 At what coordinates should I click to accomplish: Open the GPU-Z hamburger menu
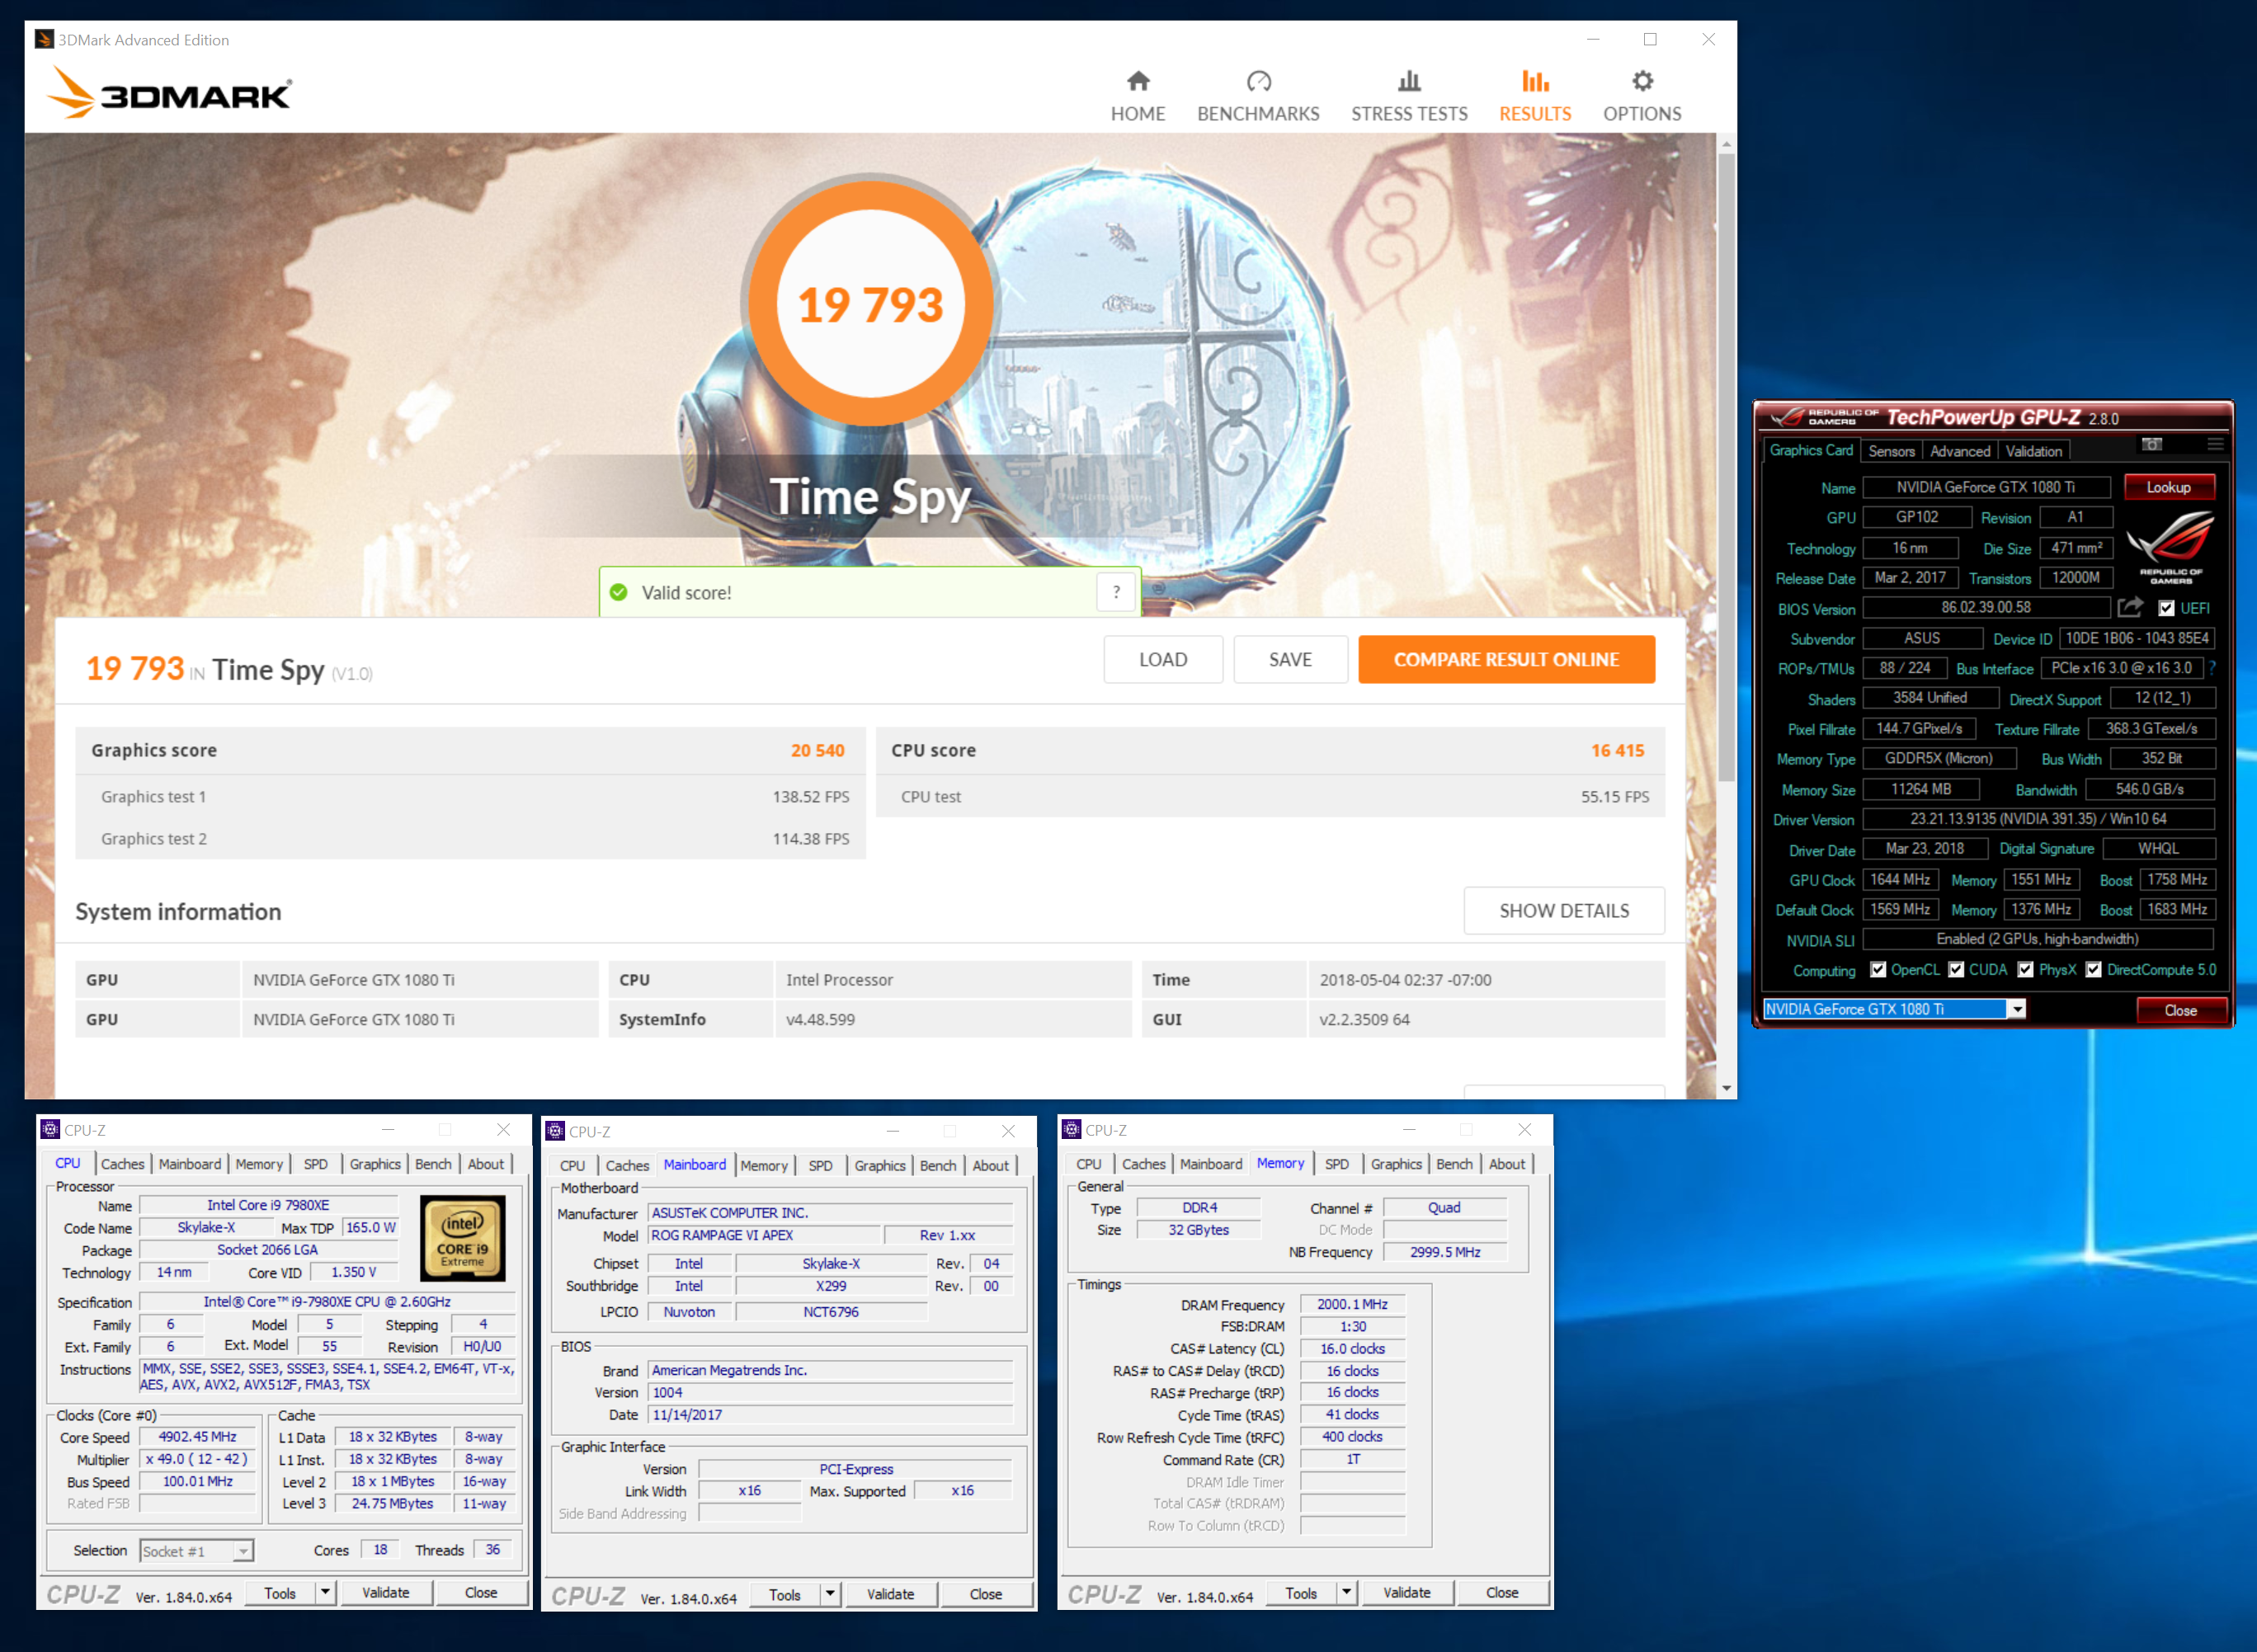pyautogui.click(x=2215, y=444)
